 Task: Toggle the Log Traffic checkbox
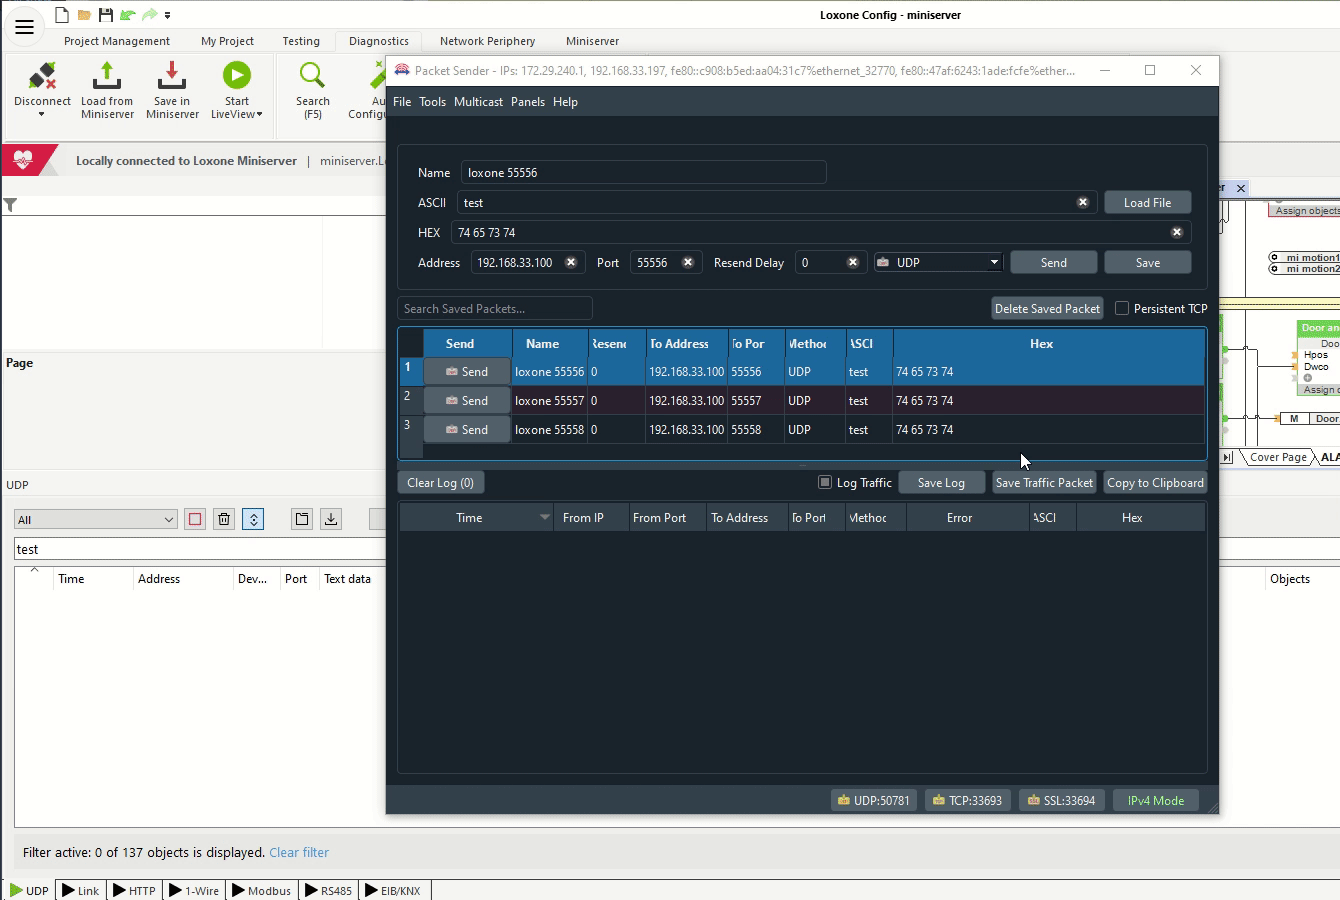(825, 482)
